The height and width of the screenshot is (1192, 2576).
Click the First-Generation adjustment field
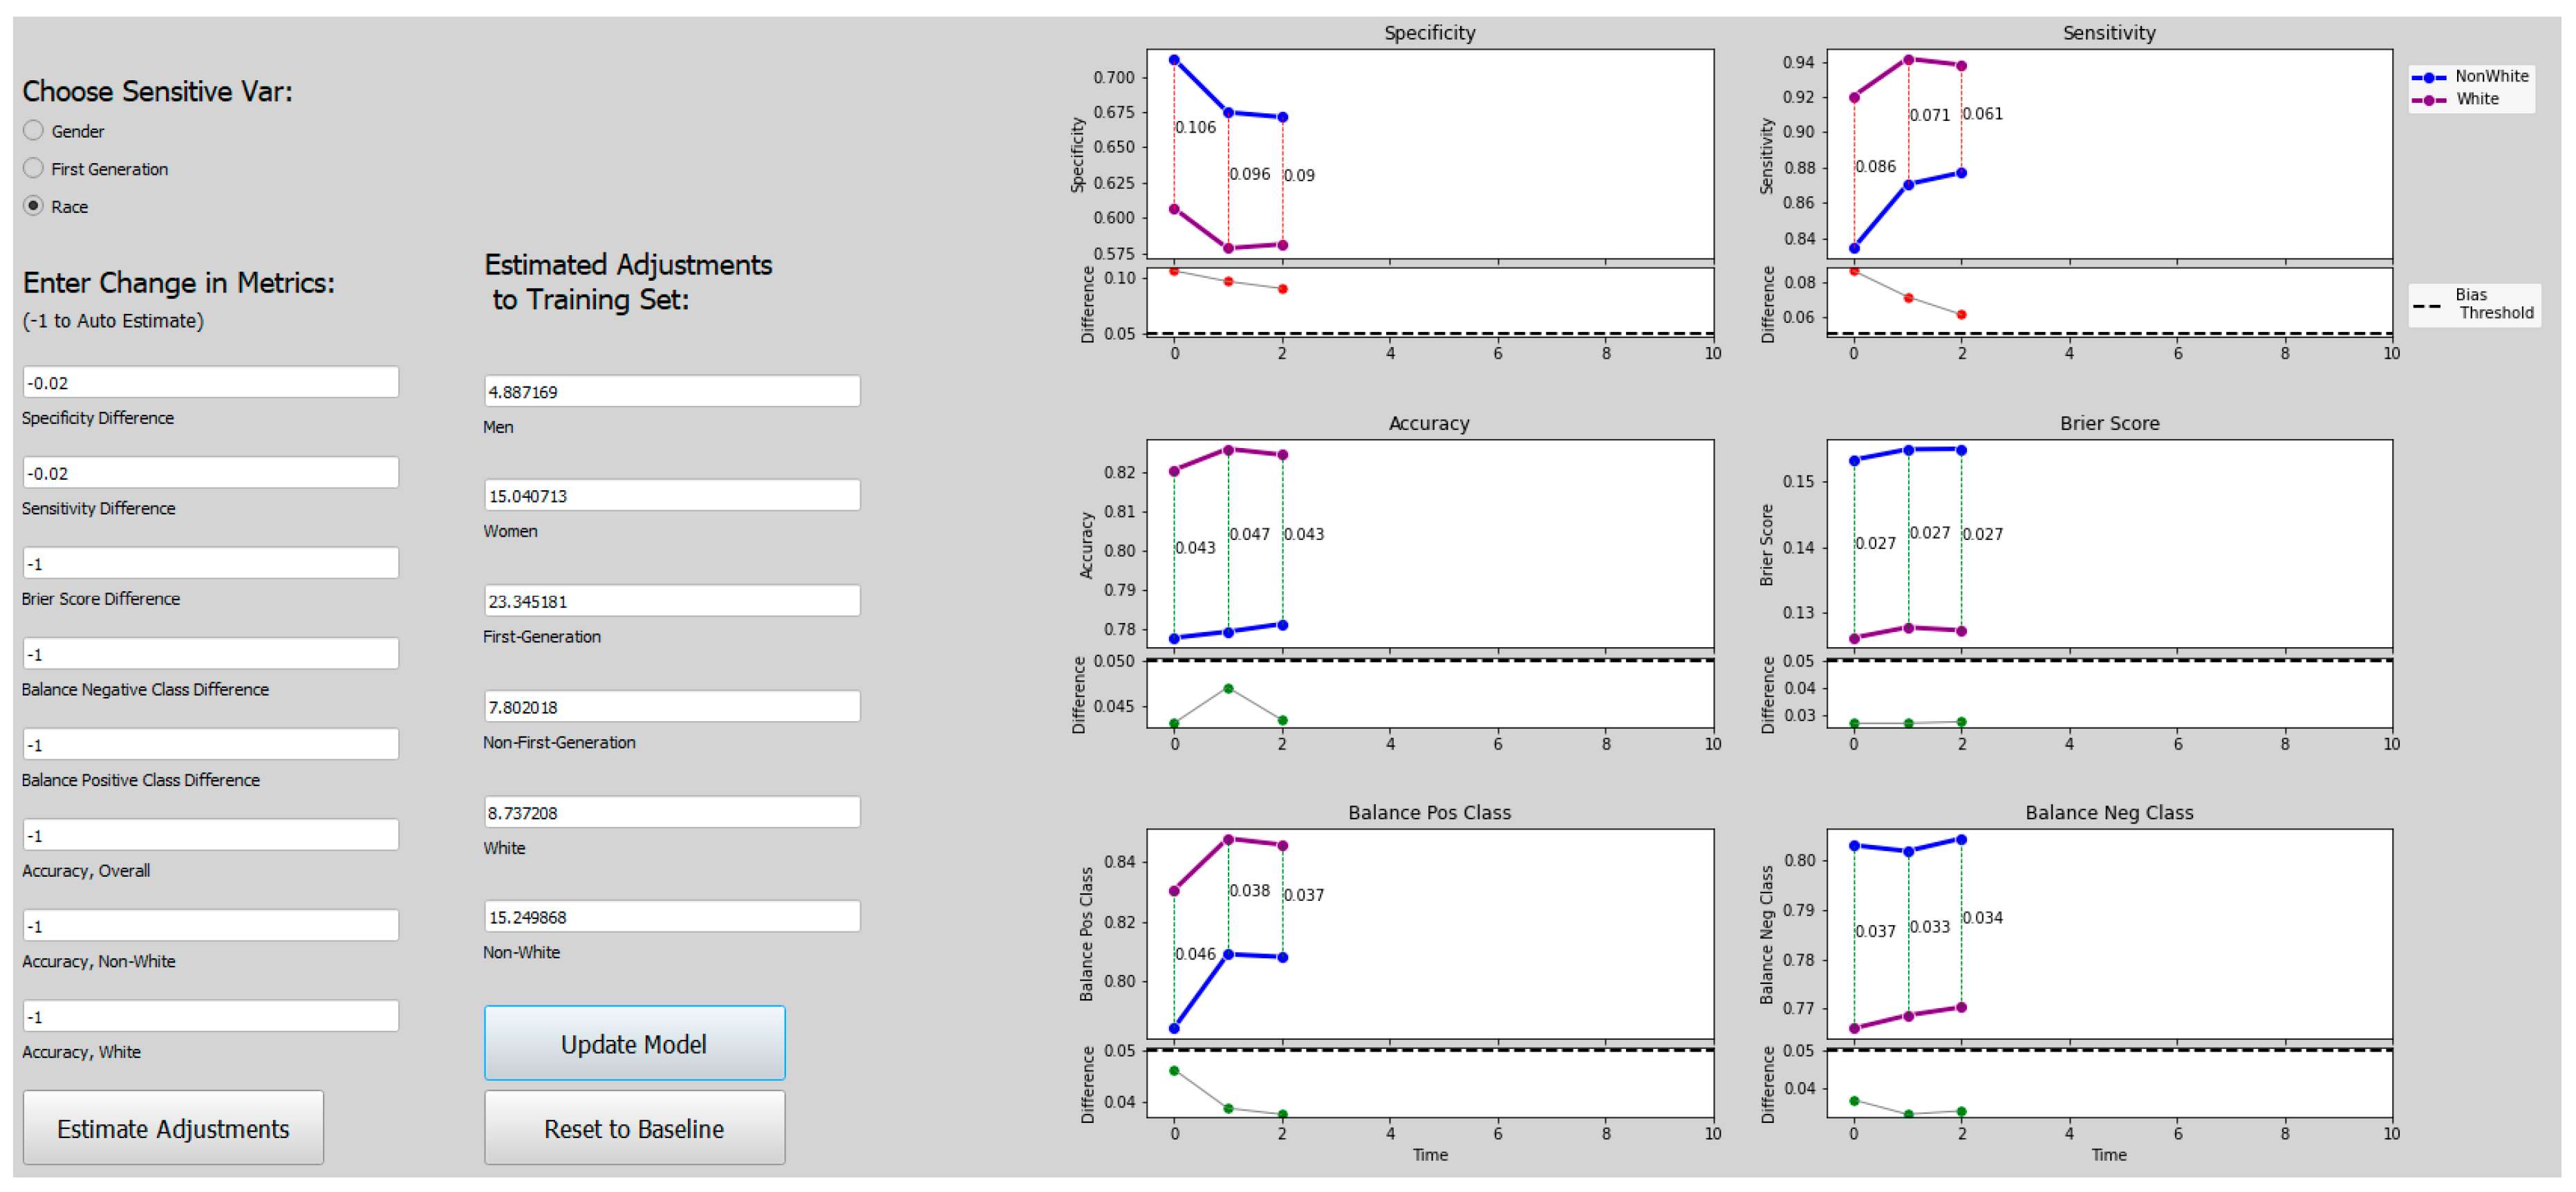(671, 601)
